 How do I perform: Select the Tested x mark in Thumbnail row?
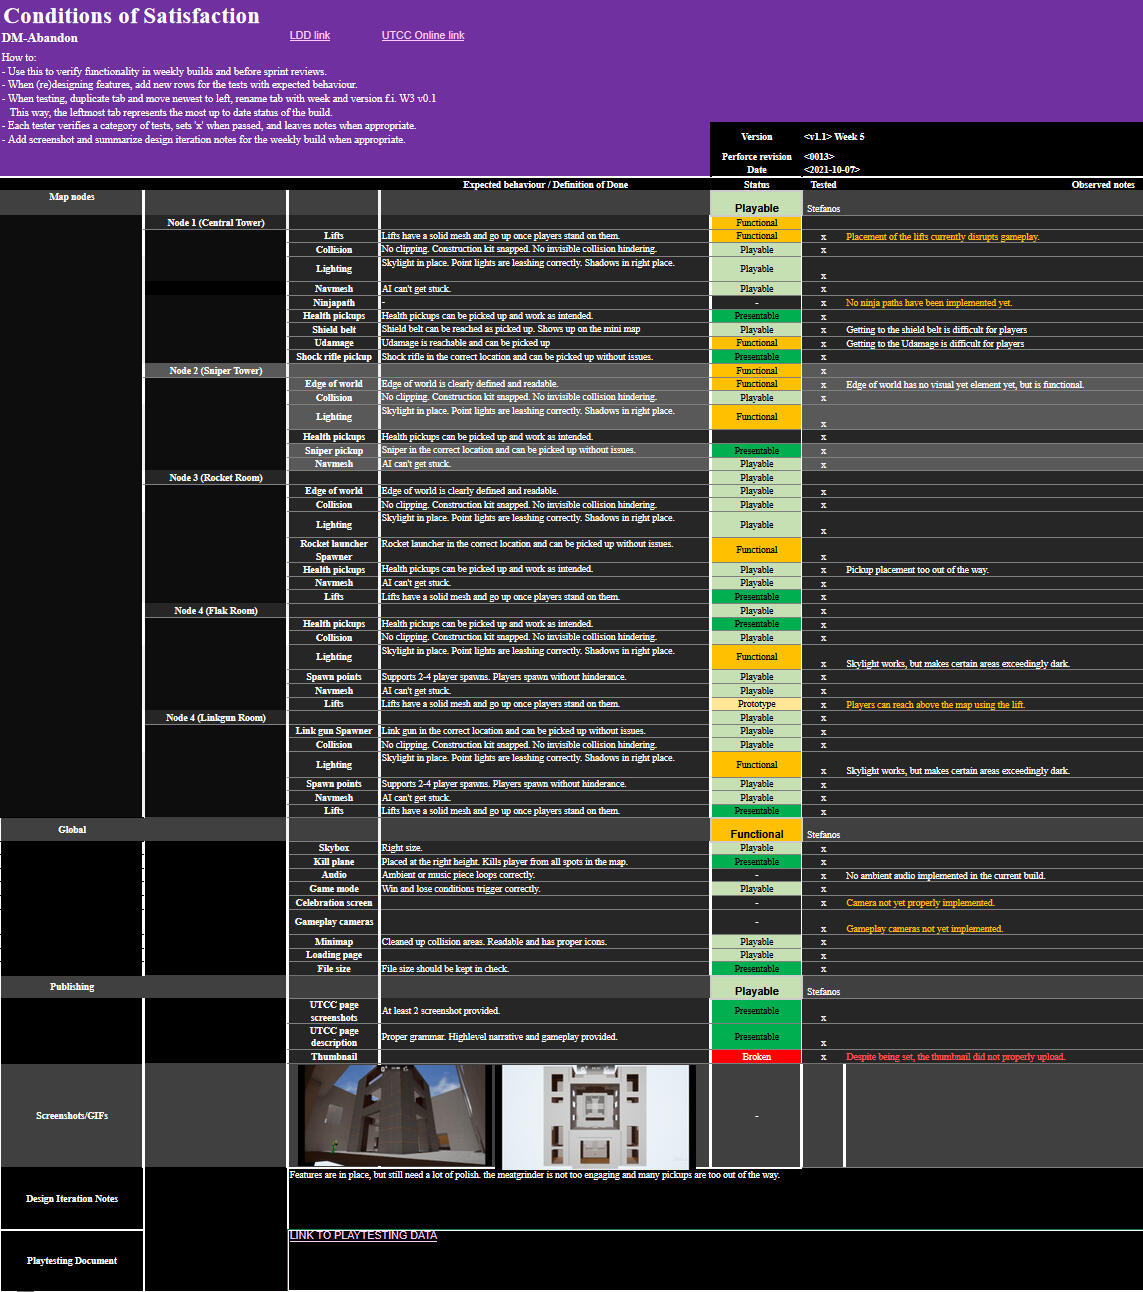coord(823,1057)
